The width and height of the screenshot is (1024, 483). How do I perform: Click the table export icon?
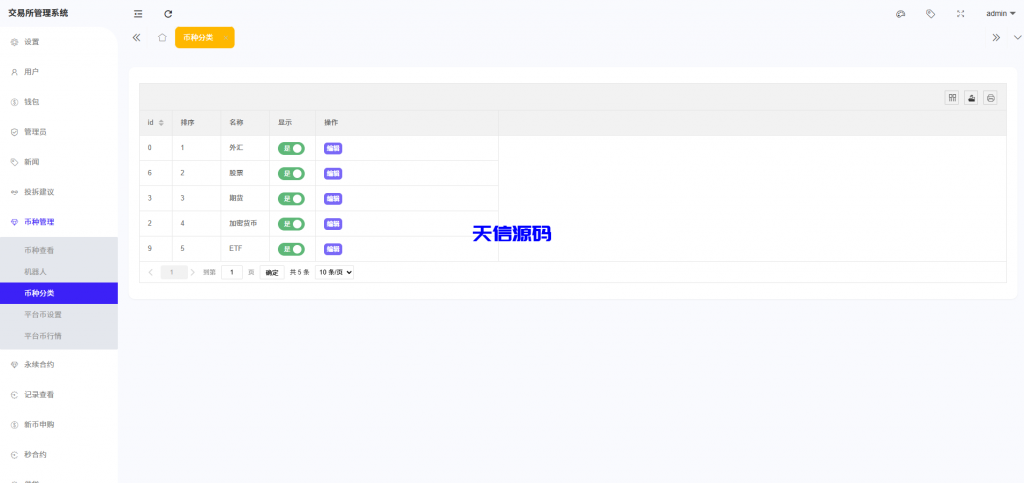point(971,98)
